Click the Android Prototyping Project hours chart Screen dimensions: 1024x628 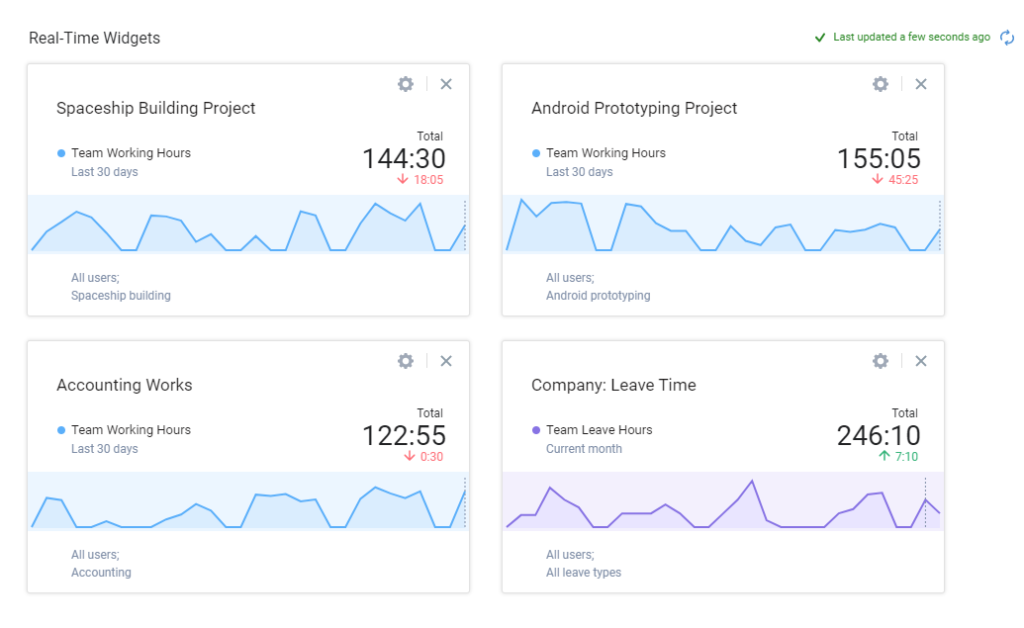point(723,224)
